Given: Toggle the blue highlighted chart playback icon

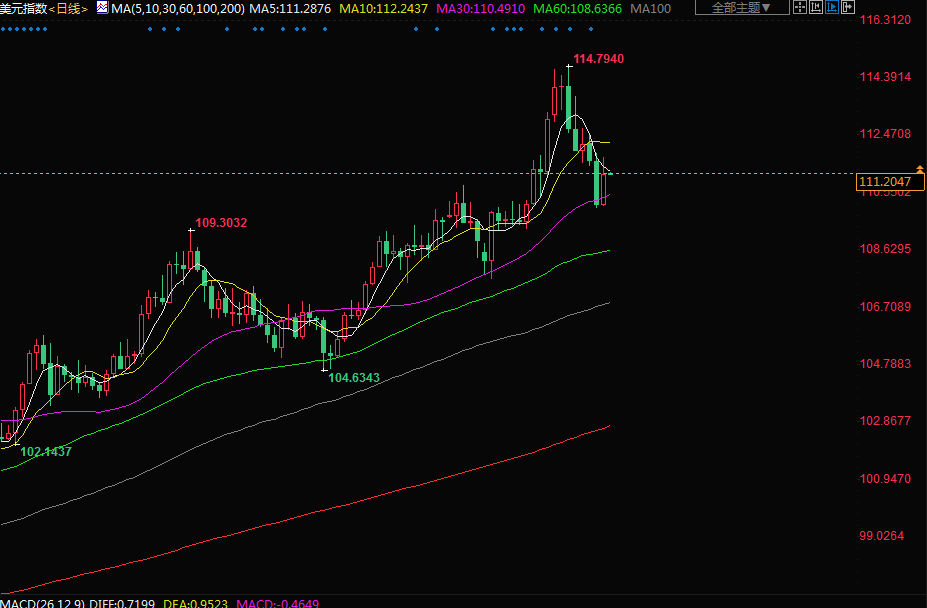Looking at the screenshot, I should coord(832,7).
